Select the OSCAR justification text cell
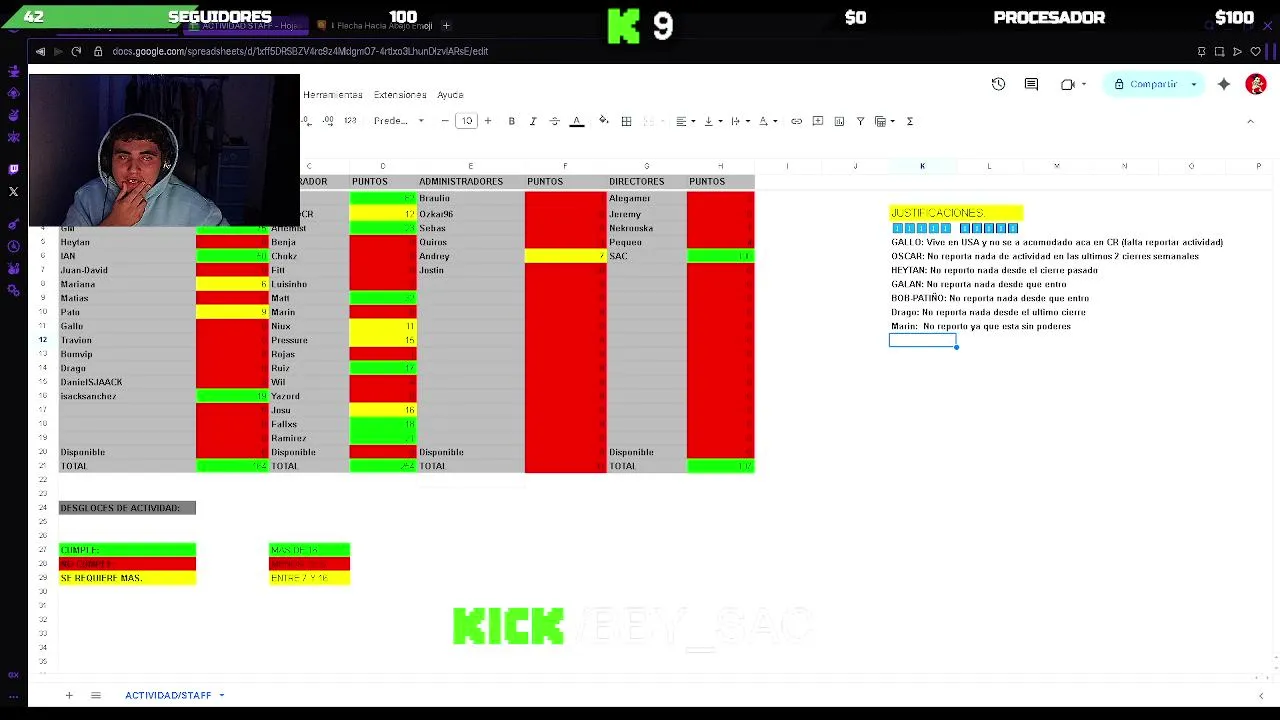Screen dimensions: 1280x720 point(1045,256)
